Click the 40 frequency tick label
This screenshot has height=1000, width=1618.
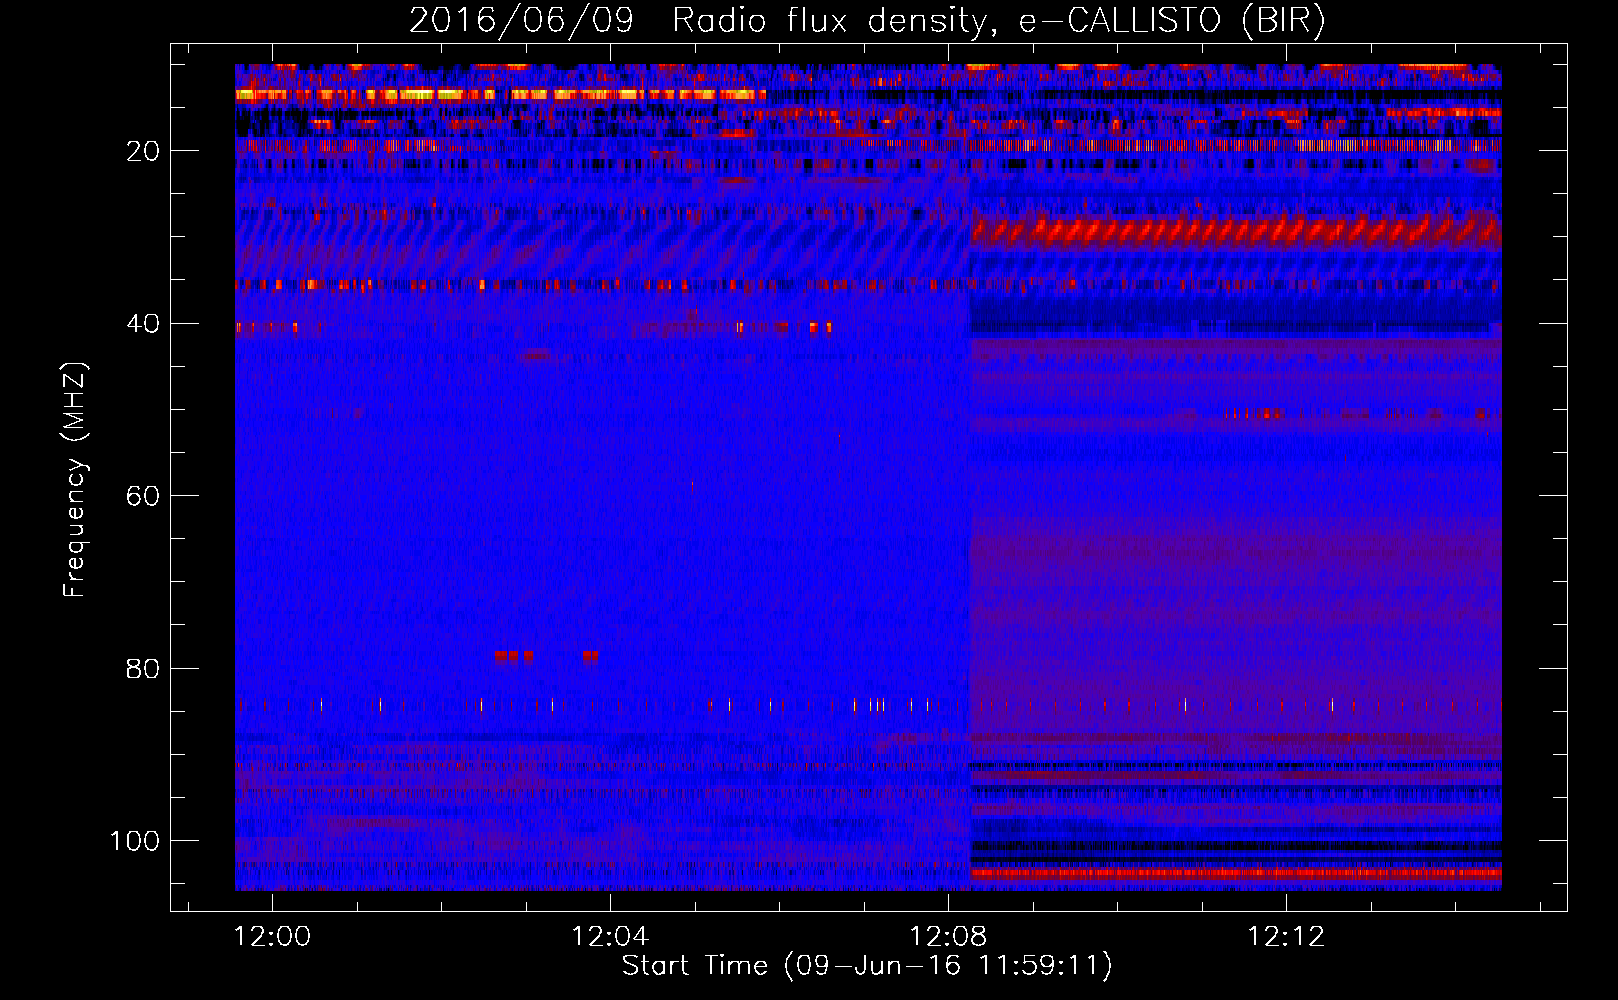[x=143, y=324]
